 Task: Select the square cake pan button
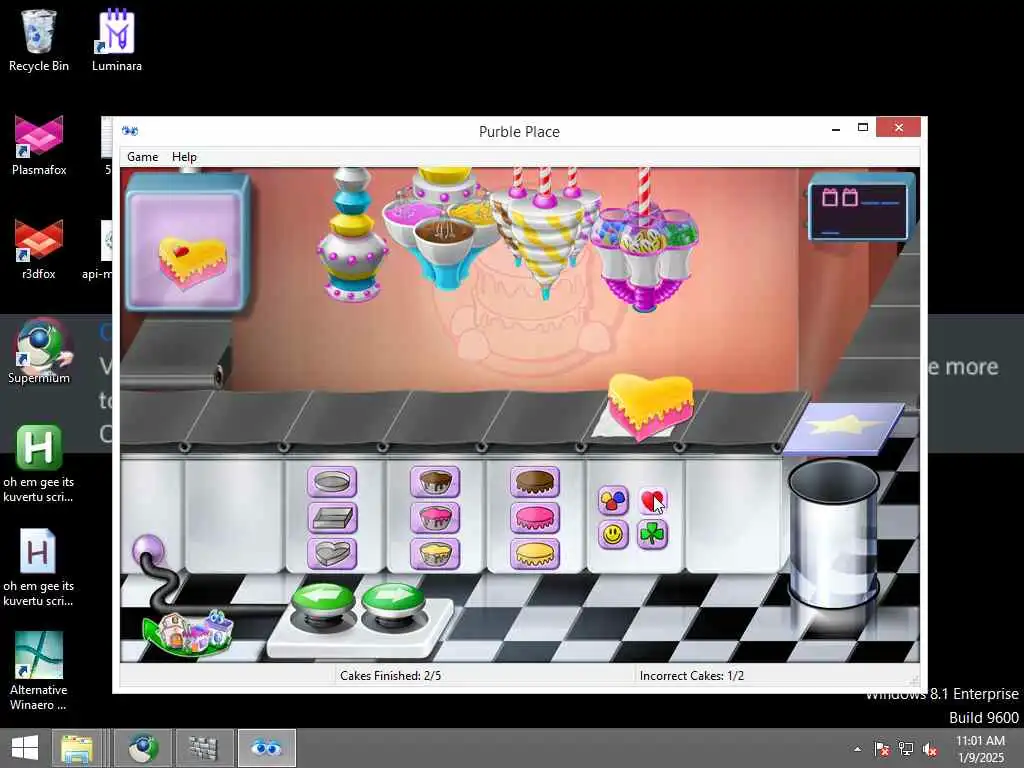[332, 518]
